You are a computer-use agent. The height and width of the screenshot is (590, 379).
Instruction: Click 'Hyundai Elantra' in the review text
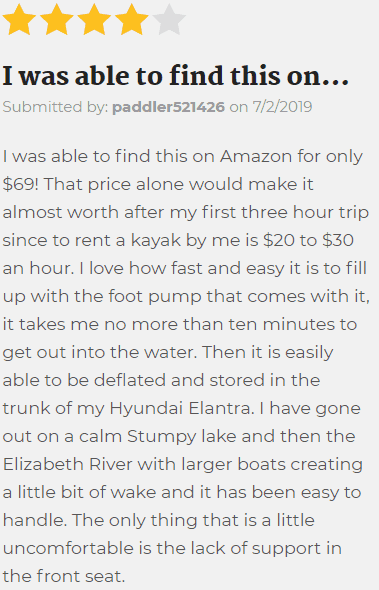180,409
